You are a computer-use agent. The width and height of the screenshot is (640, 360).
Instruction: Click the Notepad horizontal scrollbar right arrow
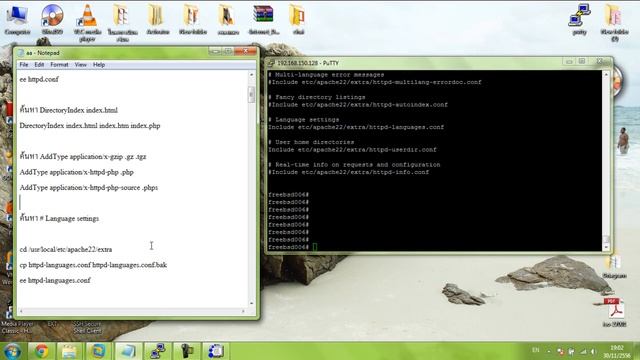click(243, 311)
